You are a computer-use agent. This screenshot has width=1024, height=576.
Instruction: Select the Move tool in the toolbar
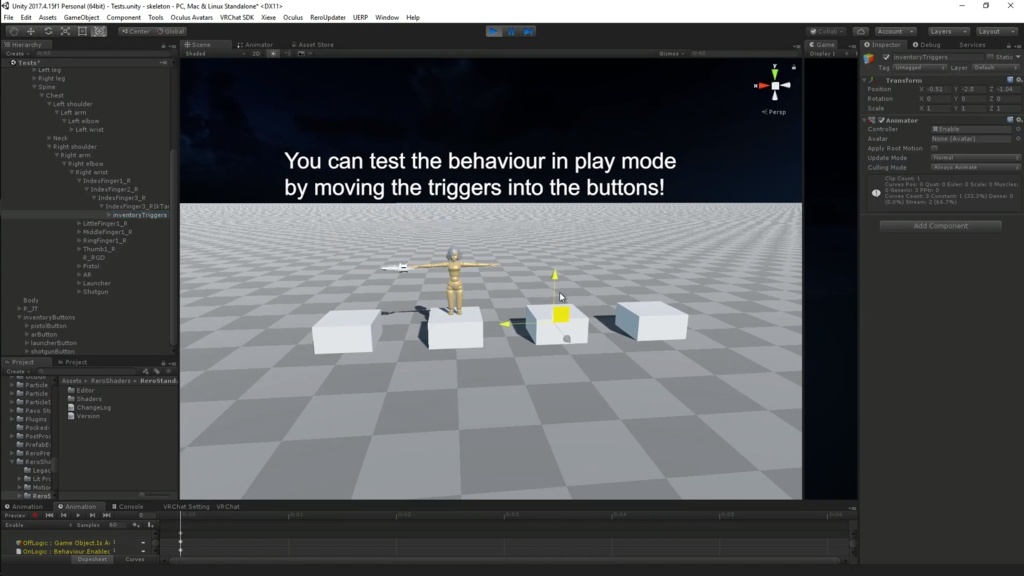pos(31,31)
